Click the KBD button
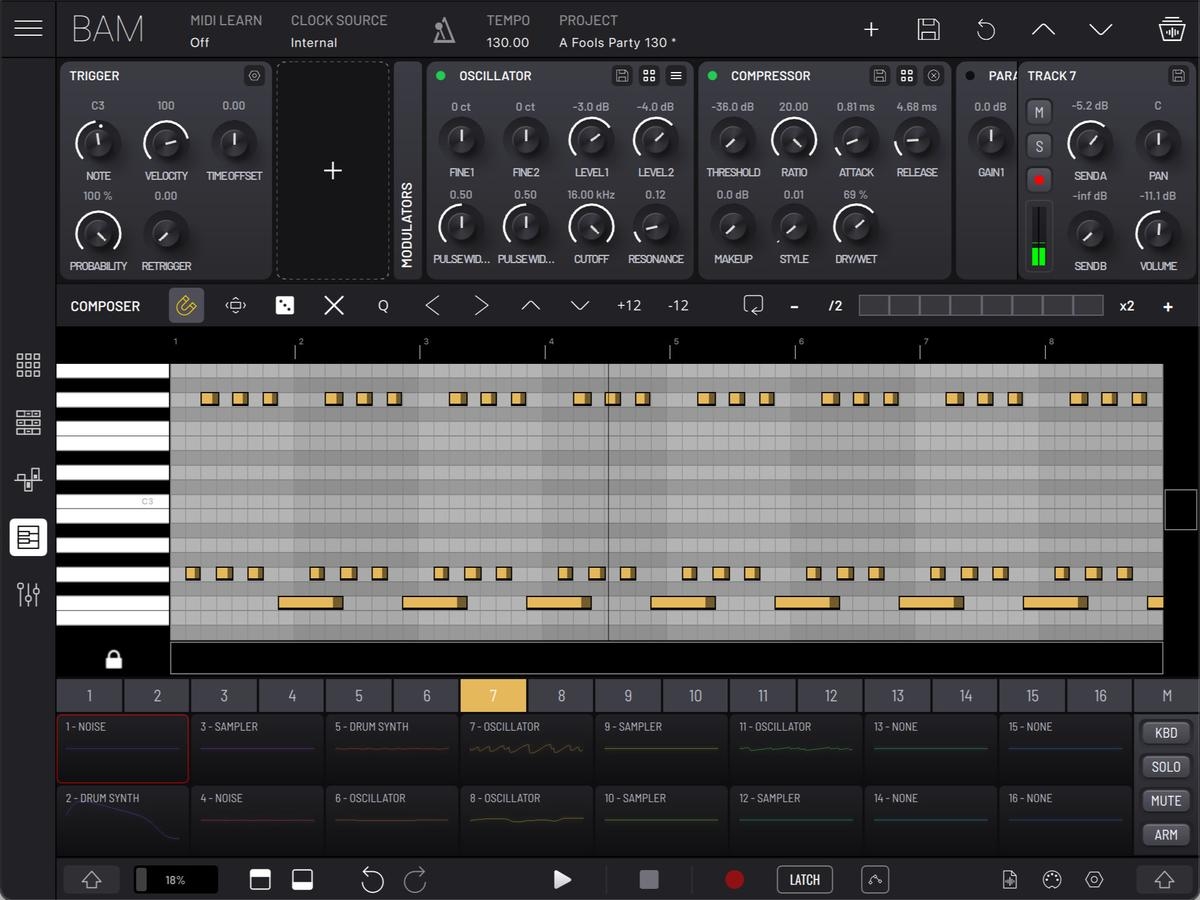The height and width of the screenshot is (900, 1200). (x=1166, y=733)
